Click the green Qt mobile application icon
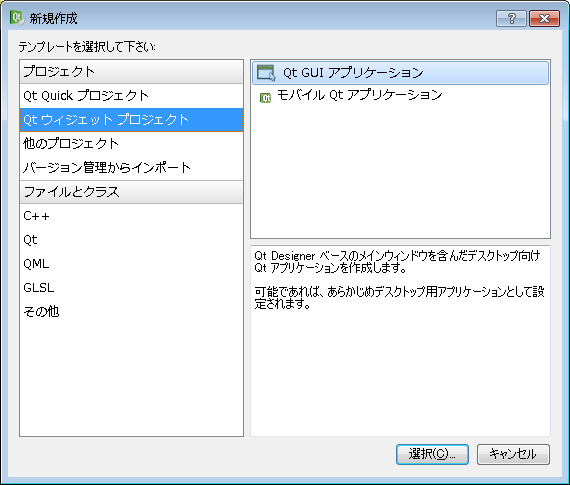This screenshot has width=570, height=485. coord(265,98)
